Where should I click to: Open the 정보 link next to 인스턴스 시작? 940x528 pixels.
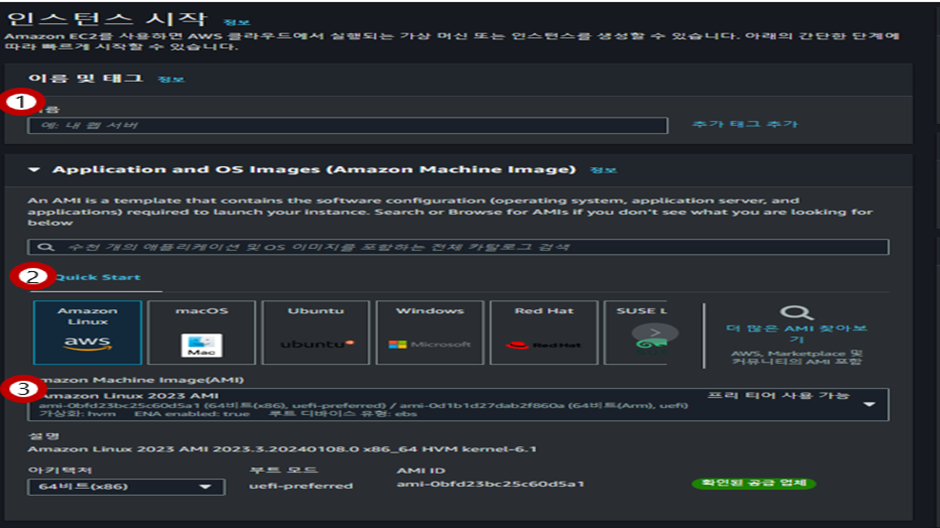coord(236,22)
